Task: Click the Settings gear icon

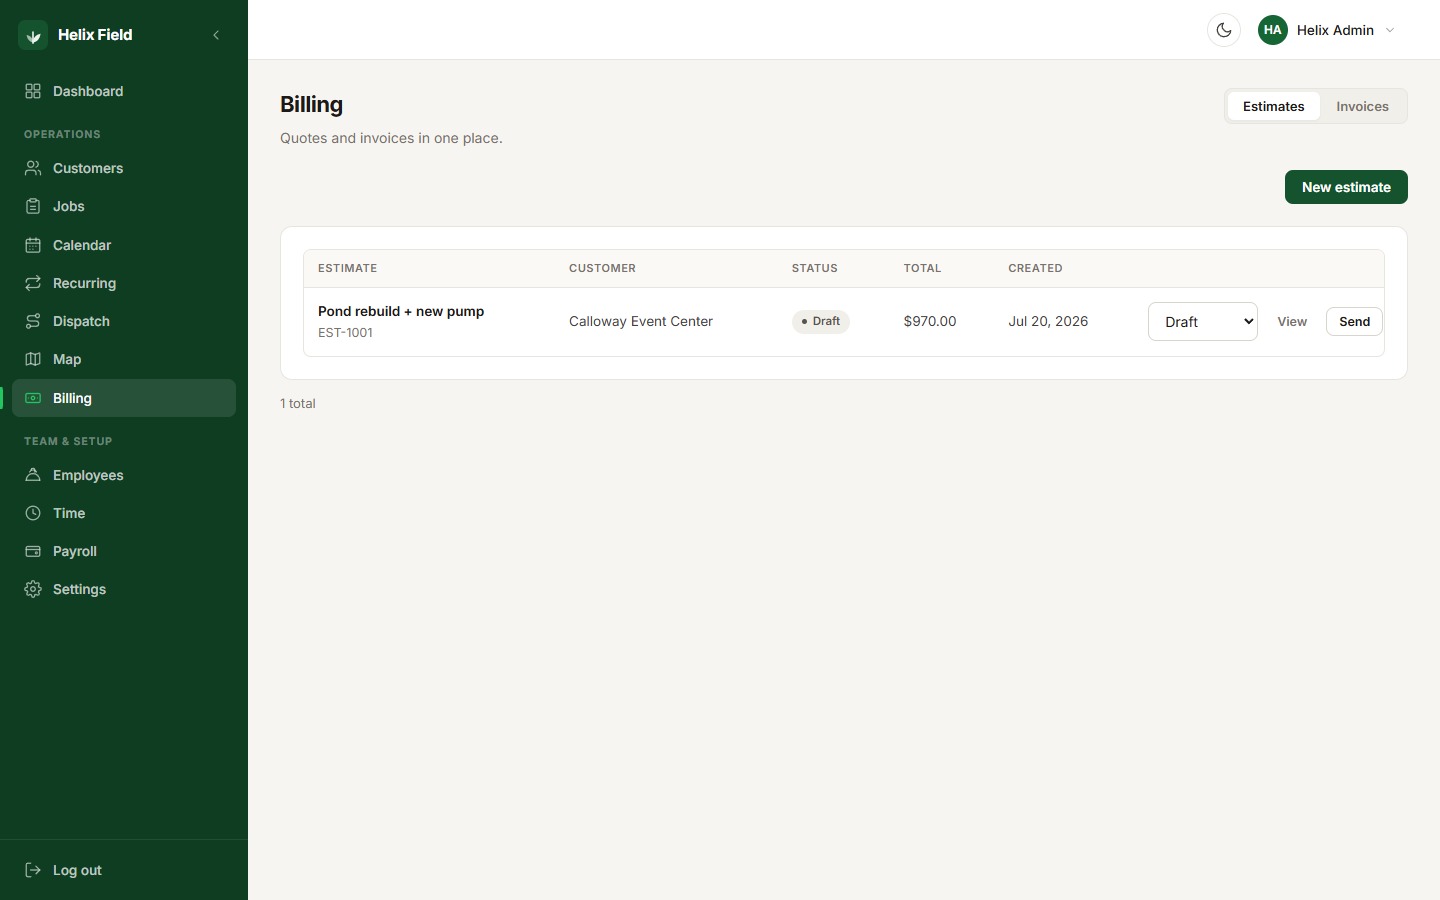Action: pyautogui.click(x=33, y=589)
